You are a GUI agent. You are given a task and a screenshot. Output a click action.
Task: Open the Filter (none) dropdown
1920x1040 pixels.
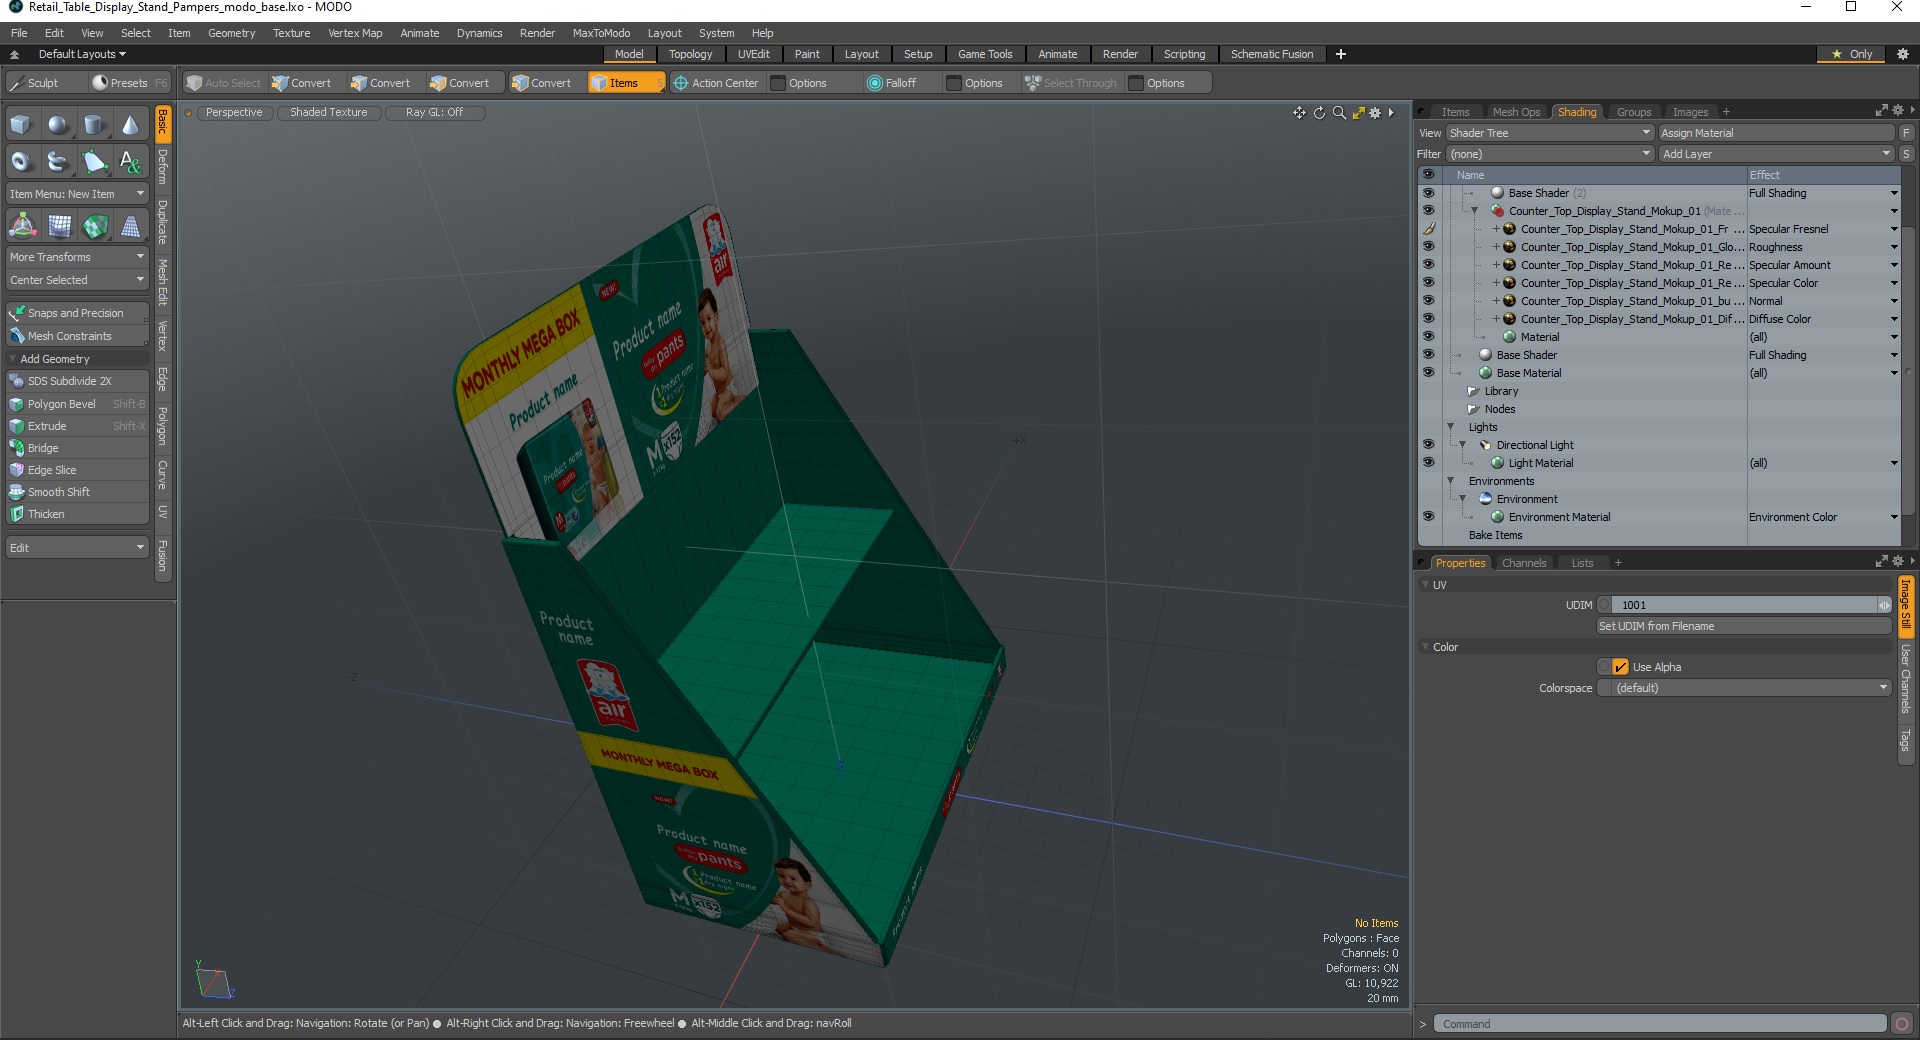click(1549, 154)
